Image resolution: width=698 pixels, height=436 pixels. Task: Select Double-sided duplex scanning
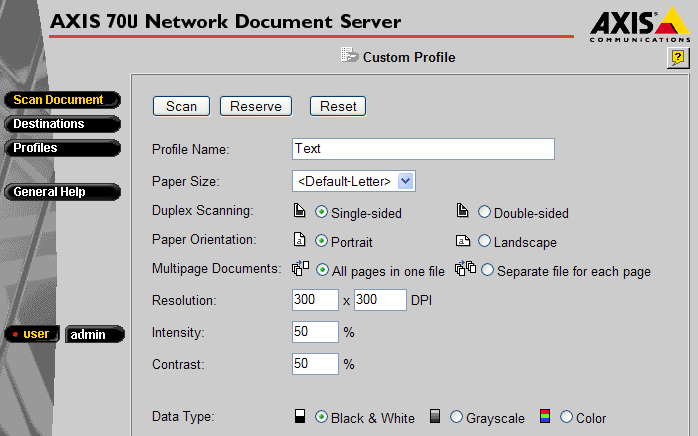coord(484,212)
